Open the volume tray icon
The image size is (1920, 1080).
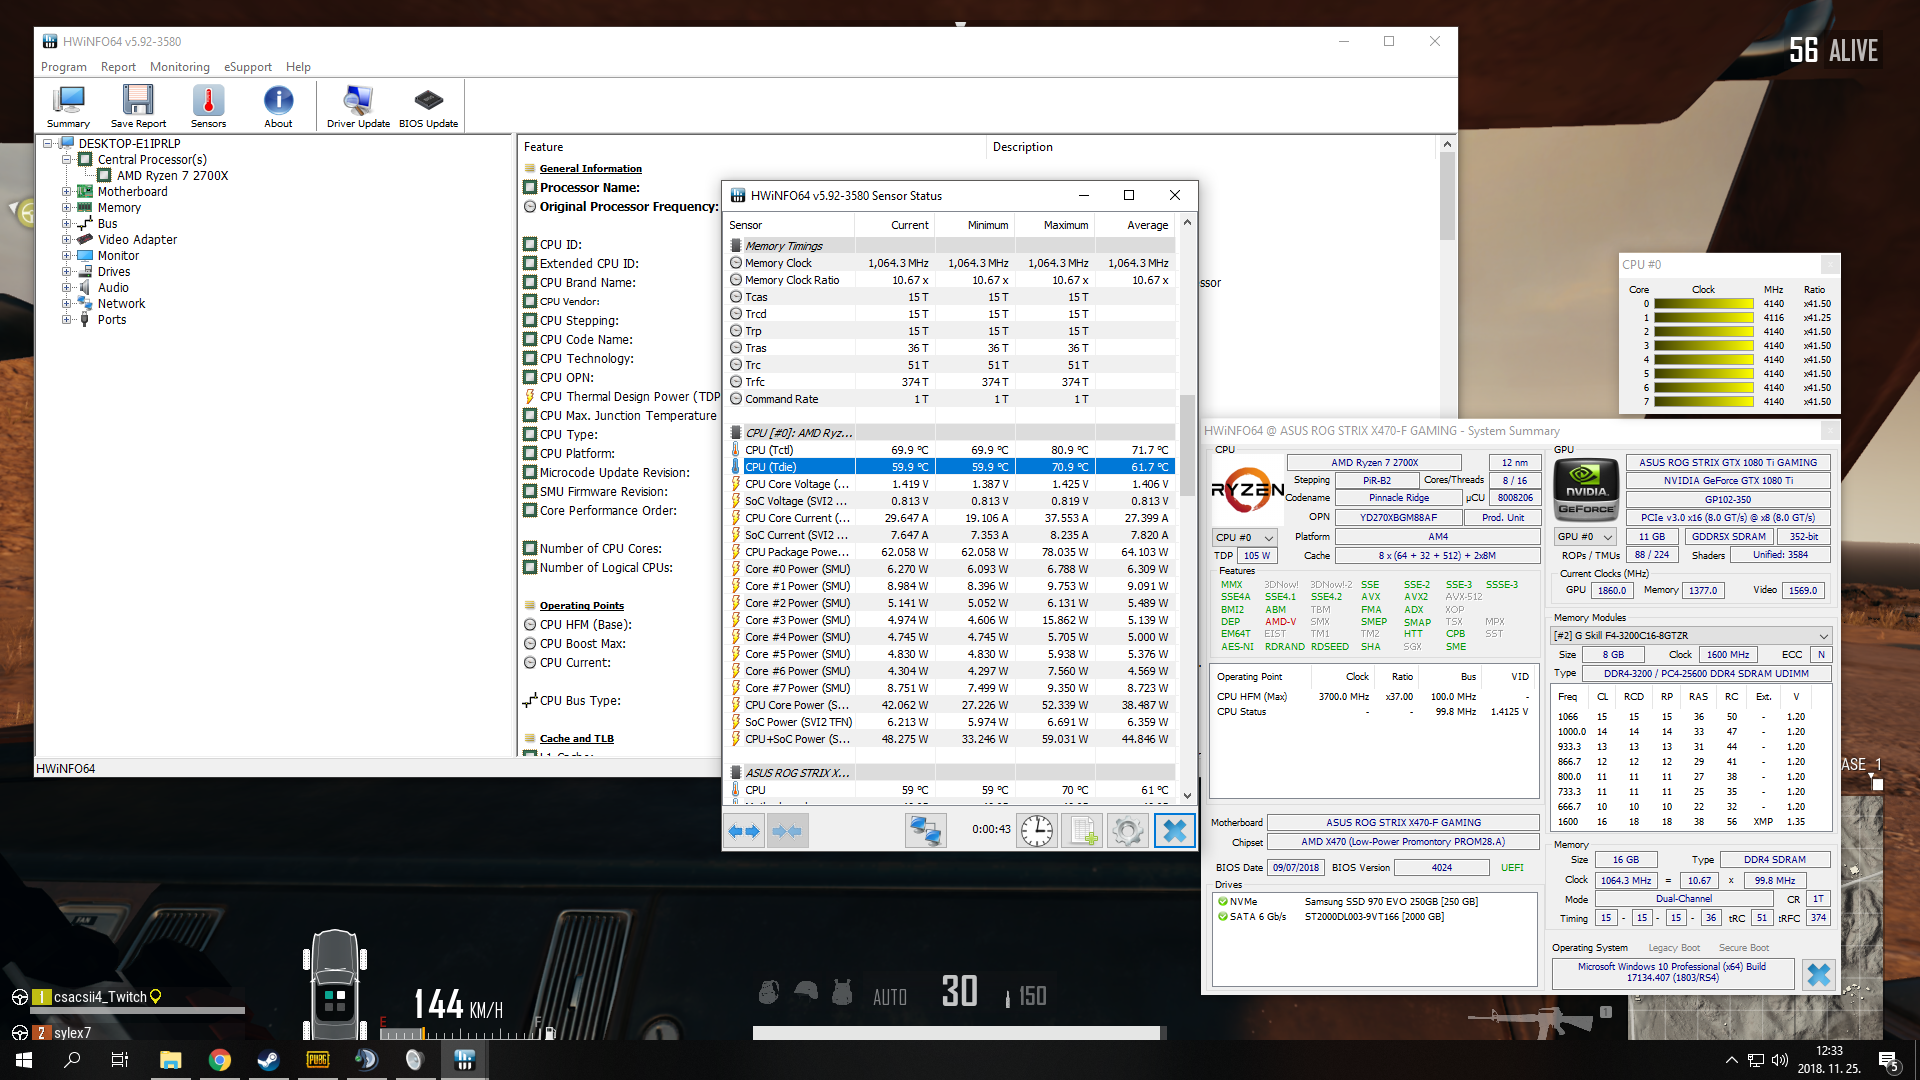pyautogui.click(x=1779, y=1060)
